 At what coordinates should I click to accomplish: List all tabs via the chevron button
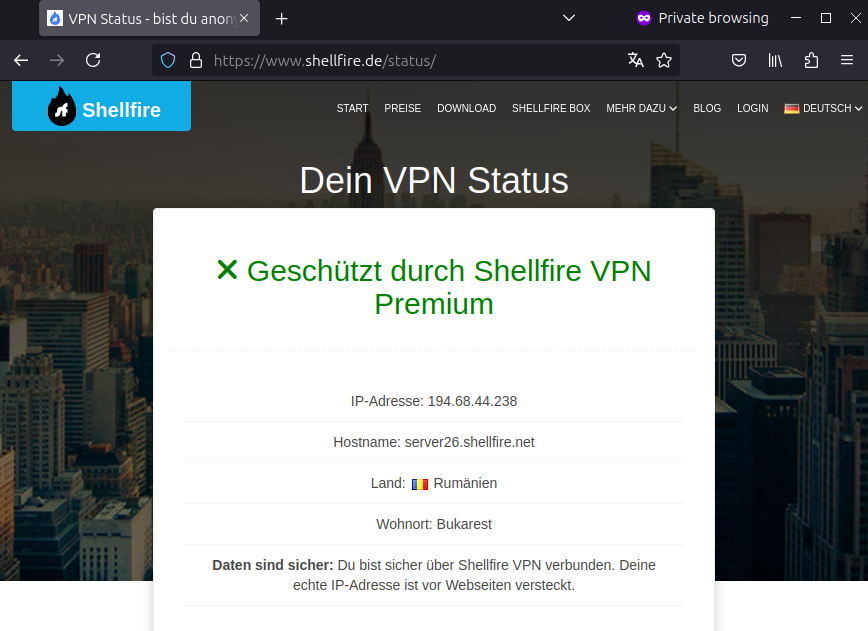tap(569, 18)
